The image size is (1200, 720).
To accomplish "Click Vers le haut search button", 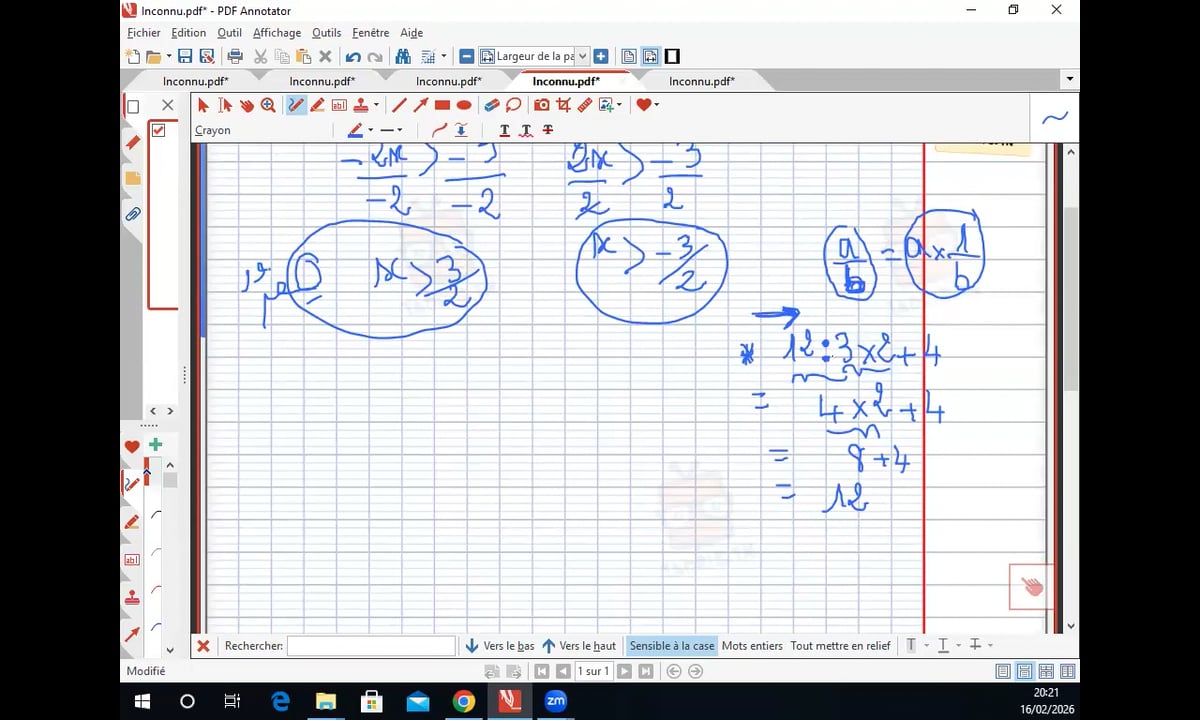I will tap(579, 646).
